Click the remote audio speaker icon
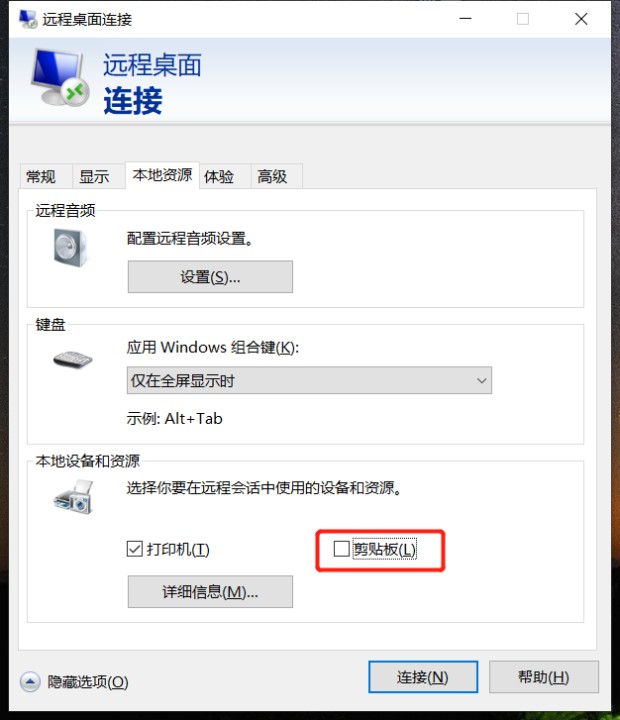 point(70,248)
